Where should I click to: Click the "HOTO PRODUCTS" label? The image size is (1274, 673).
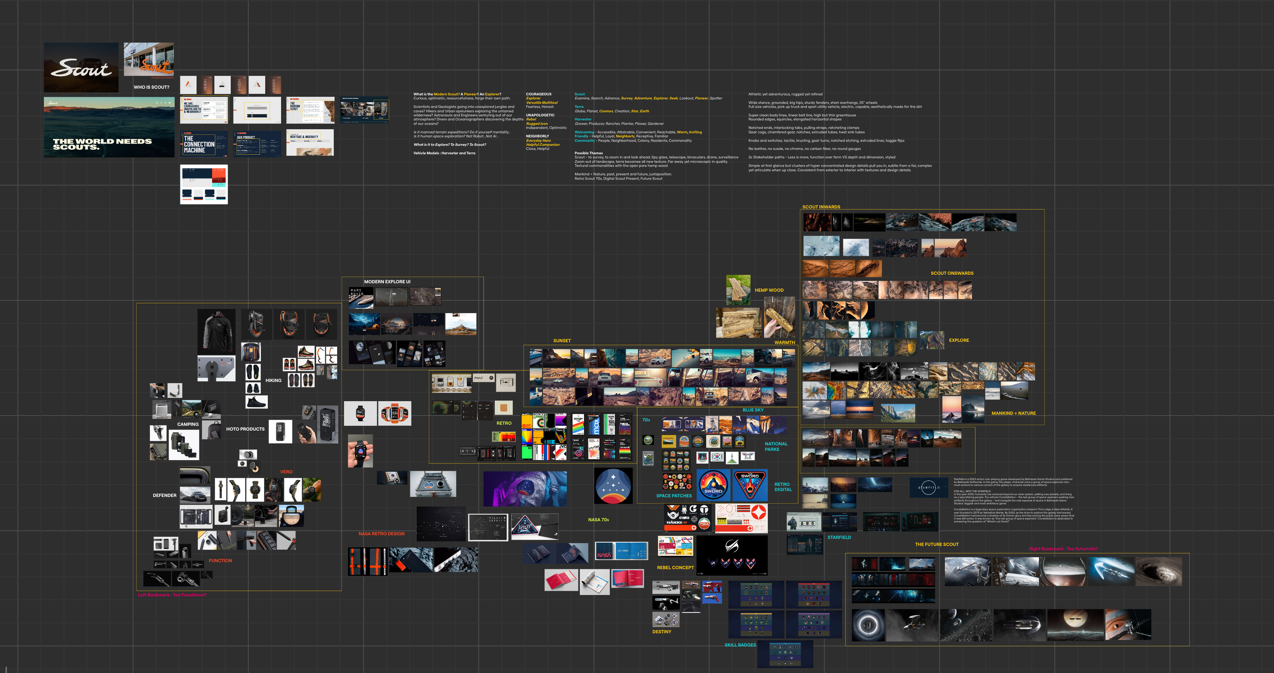click(245, 429)
